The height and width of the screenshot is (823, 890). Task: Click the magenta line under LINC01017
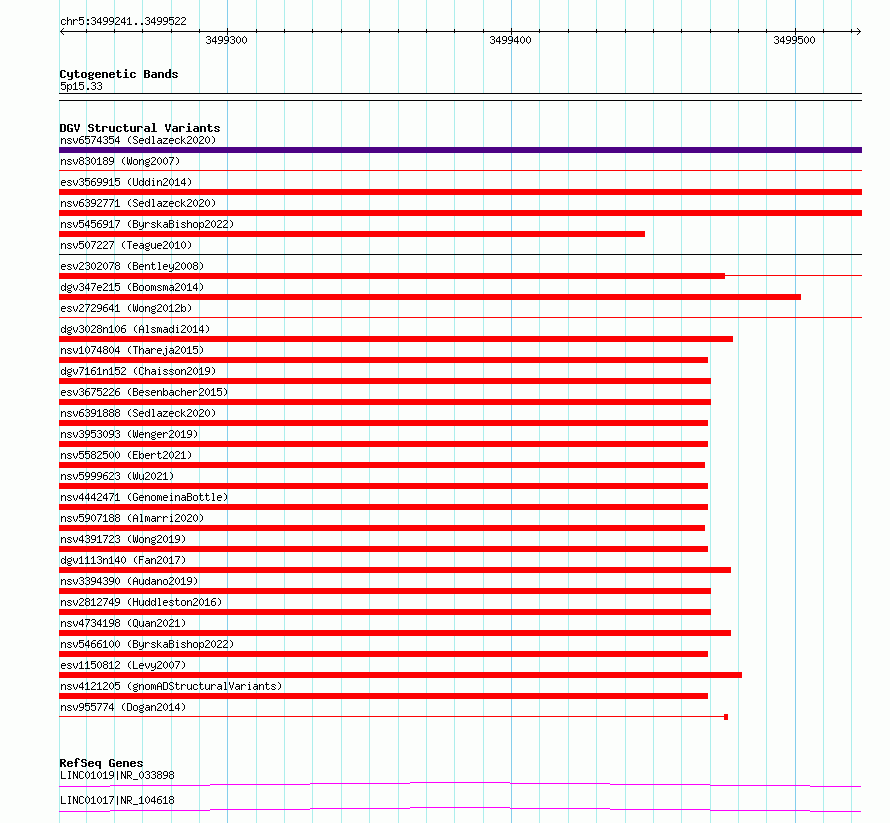click(x=460, y=809)
